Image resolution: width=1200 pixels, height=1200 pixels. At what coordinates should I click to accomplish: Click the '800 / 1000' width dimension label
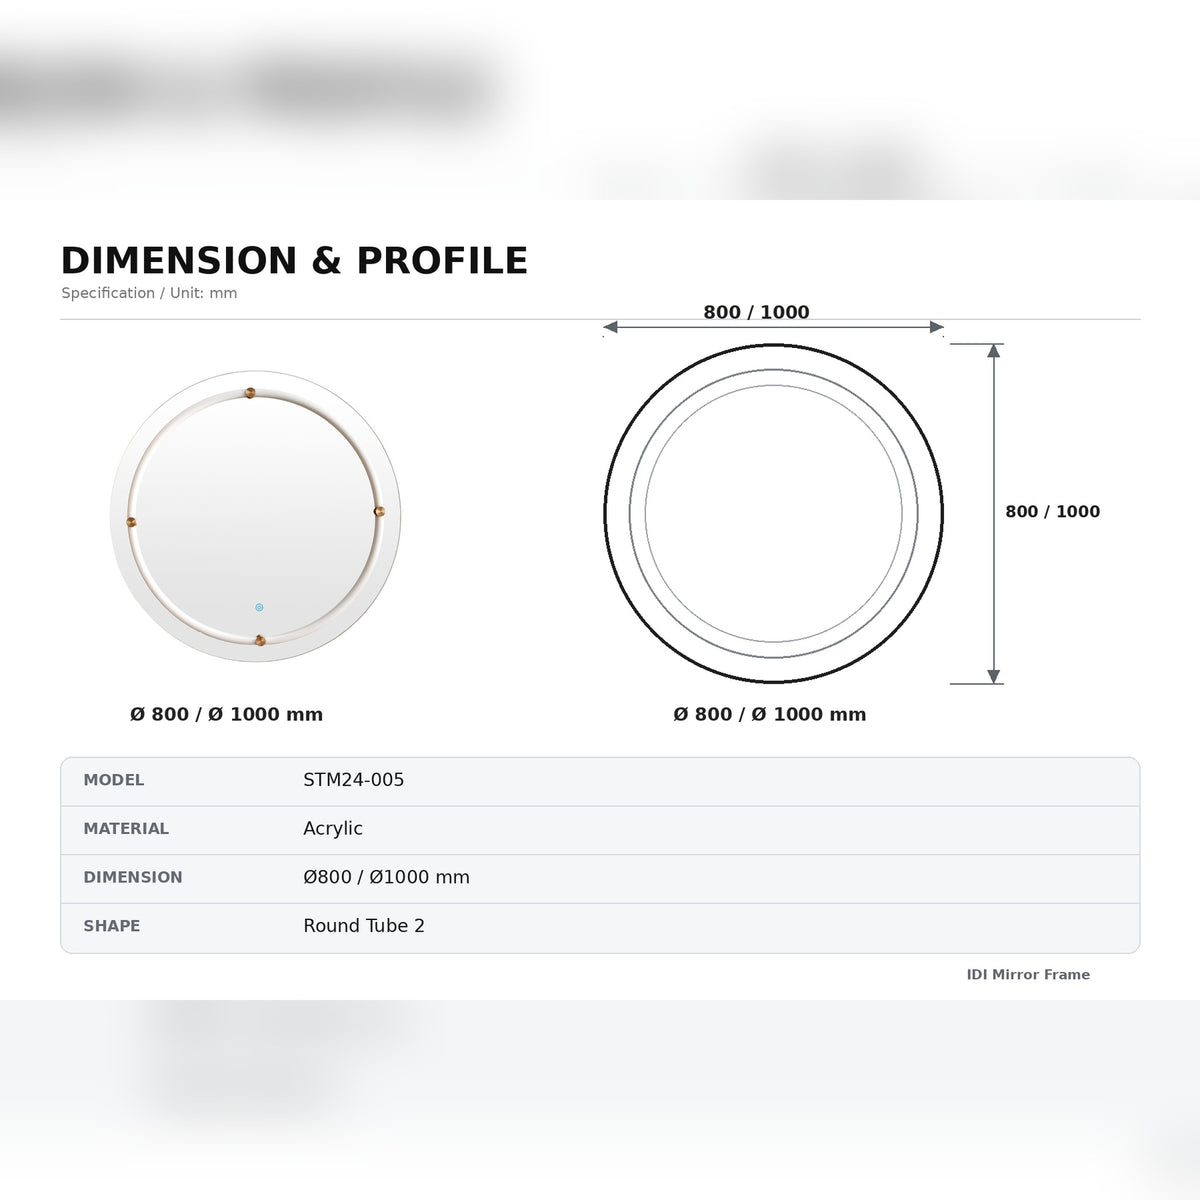pos(756,312)
